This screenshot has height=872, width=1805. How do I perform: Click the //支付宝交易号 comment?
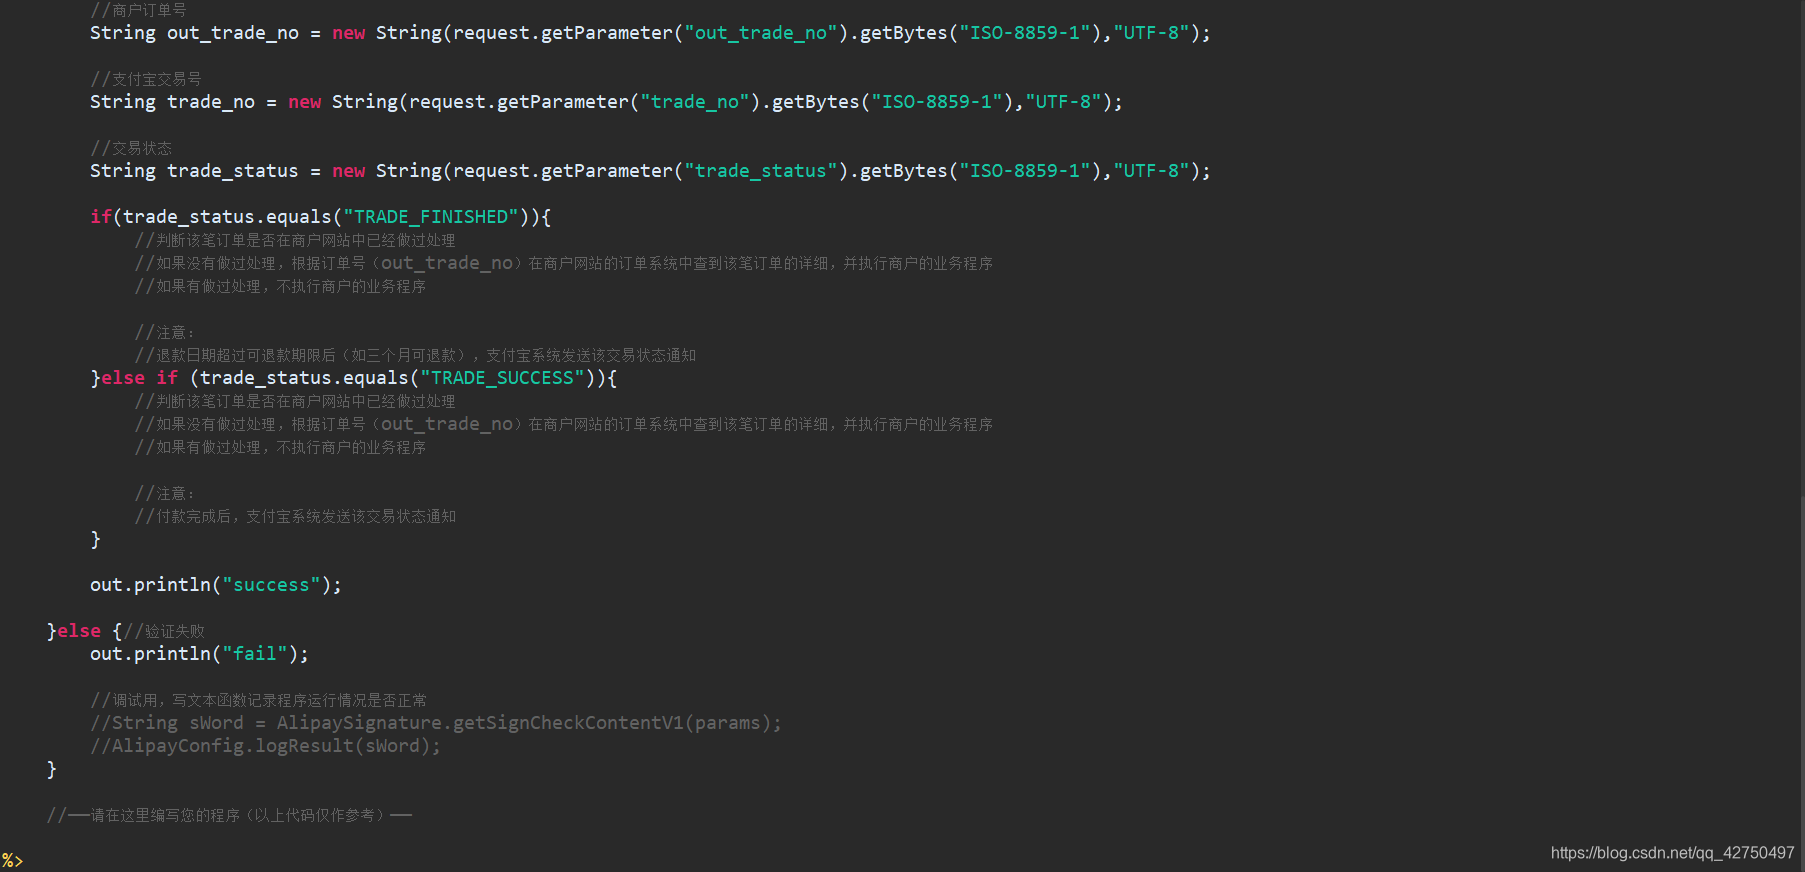point(146,79)
